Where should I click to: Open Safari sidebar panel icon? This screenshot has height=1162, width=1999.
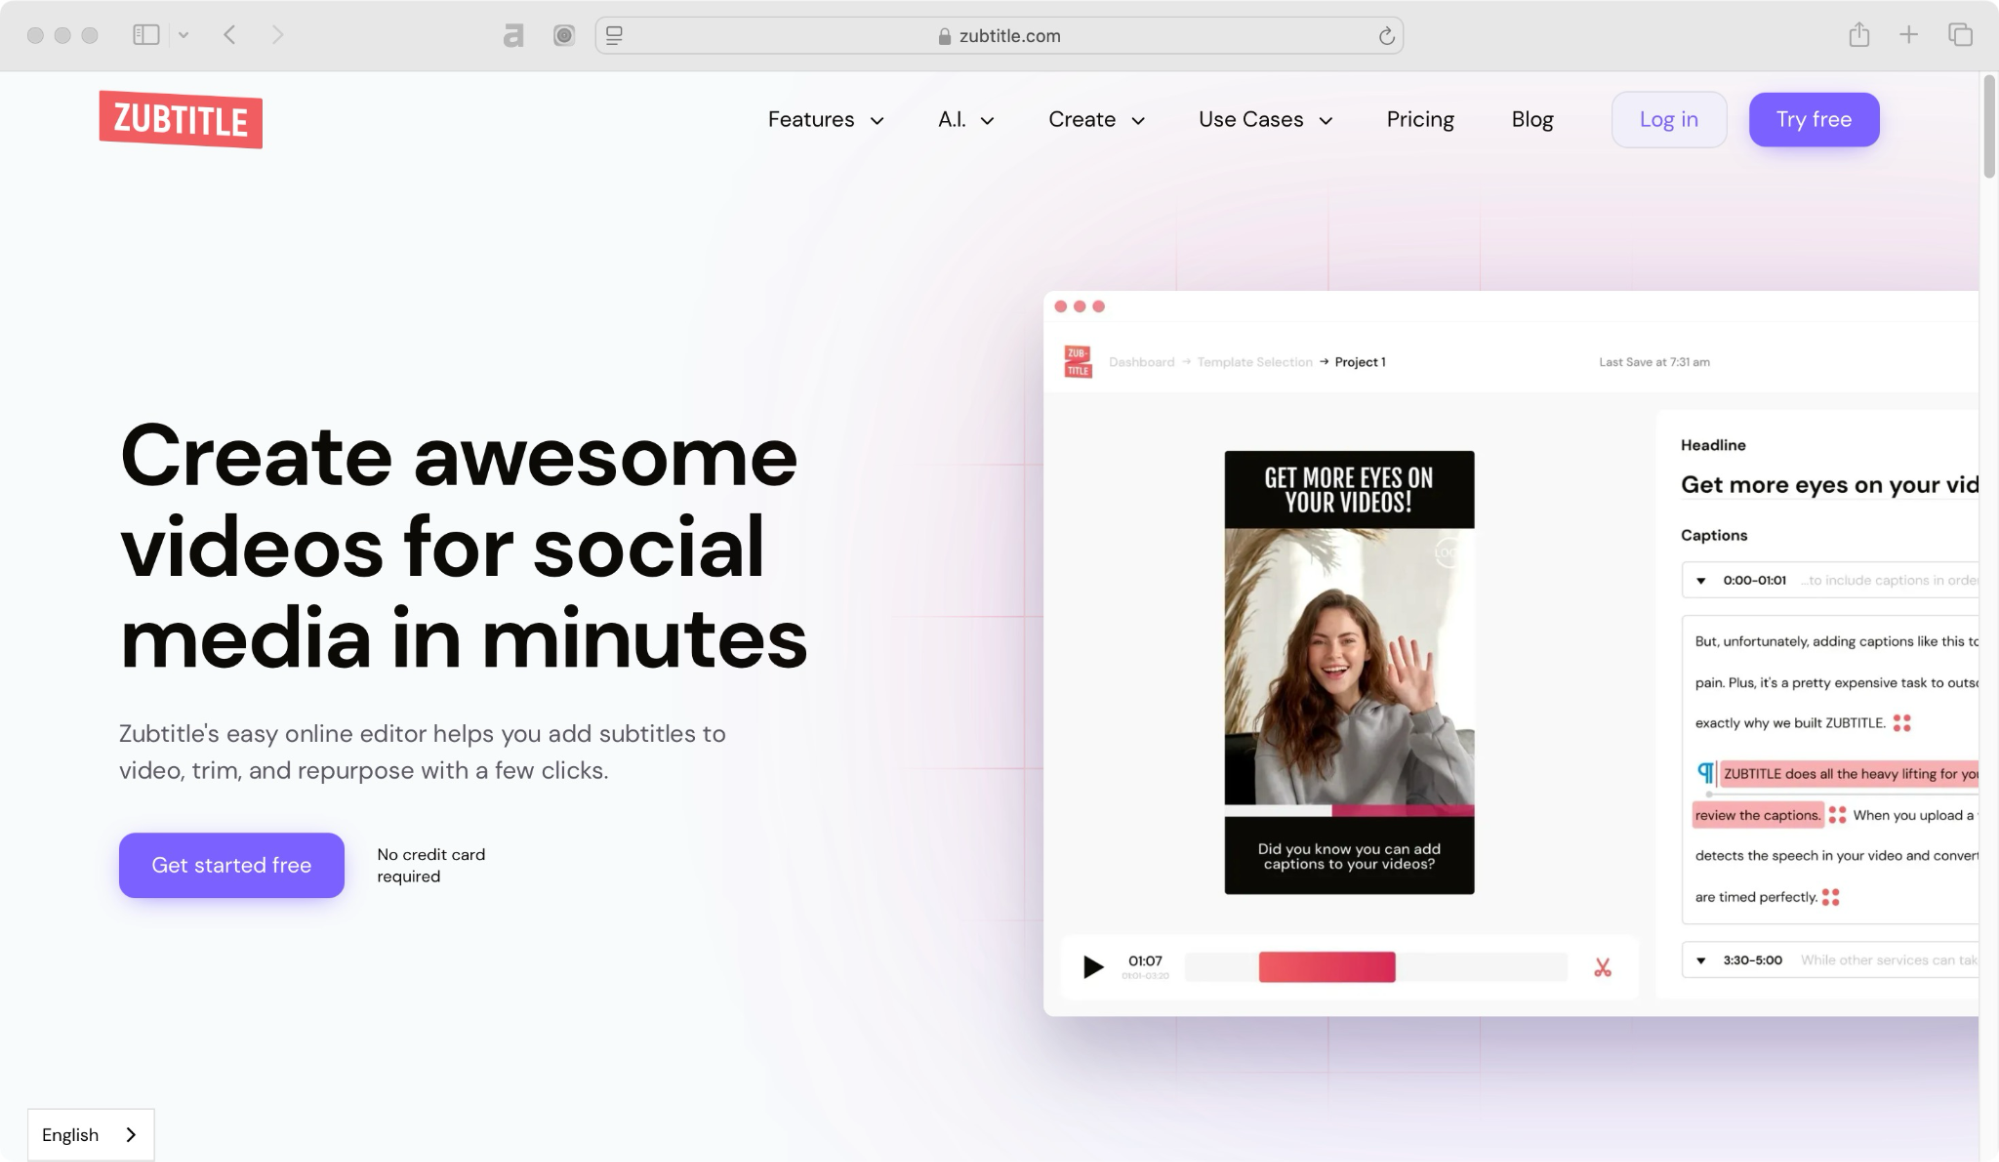click(x=146, y=35)
